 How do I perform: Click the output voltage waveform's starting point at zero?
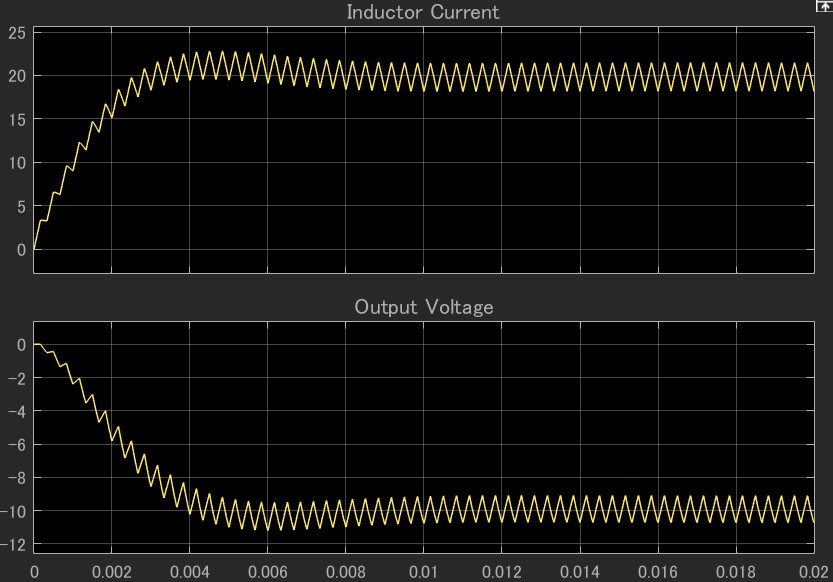tap(35, 344)
